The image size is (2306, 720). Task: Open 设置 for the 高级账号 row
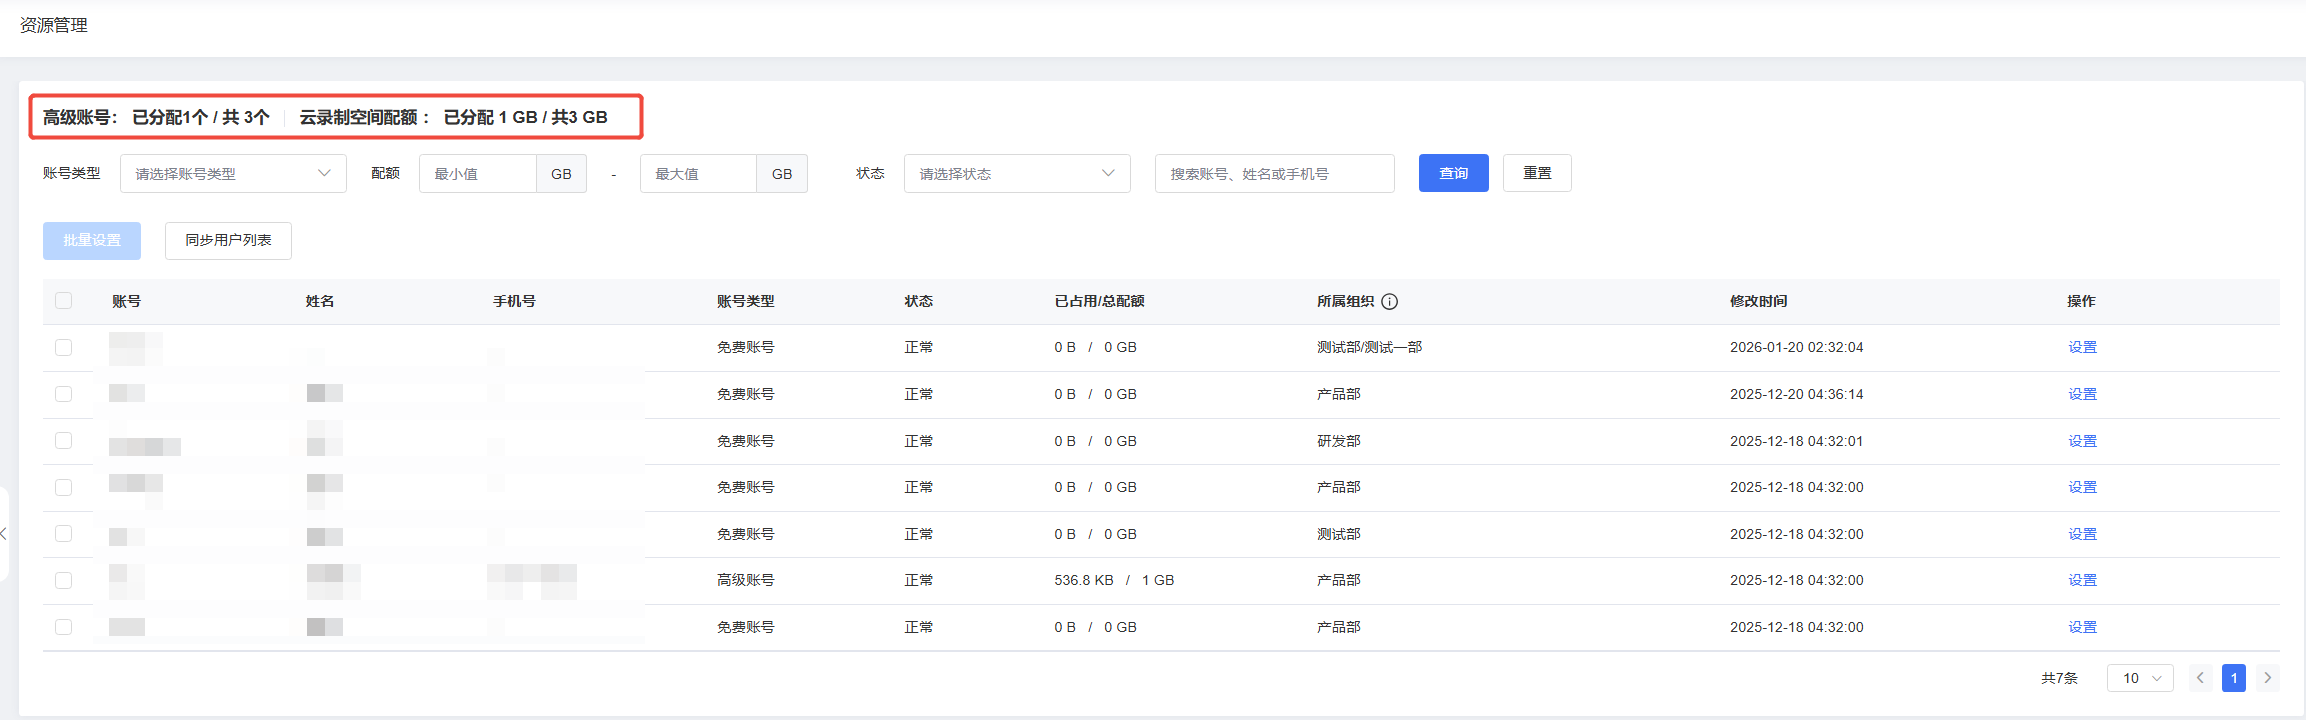2082,580
